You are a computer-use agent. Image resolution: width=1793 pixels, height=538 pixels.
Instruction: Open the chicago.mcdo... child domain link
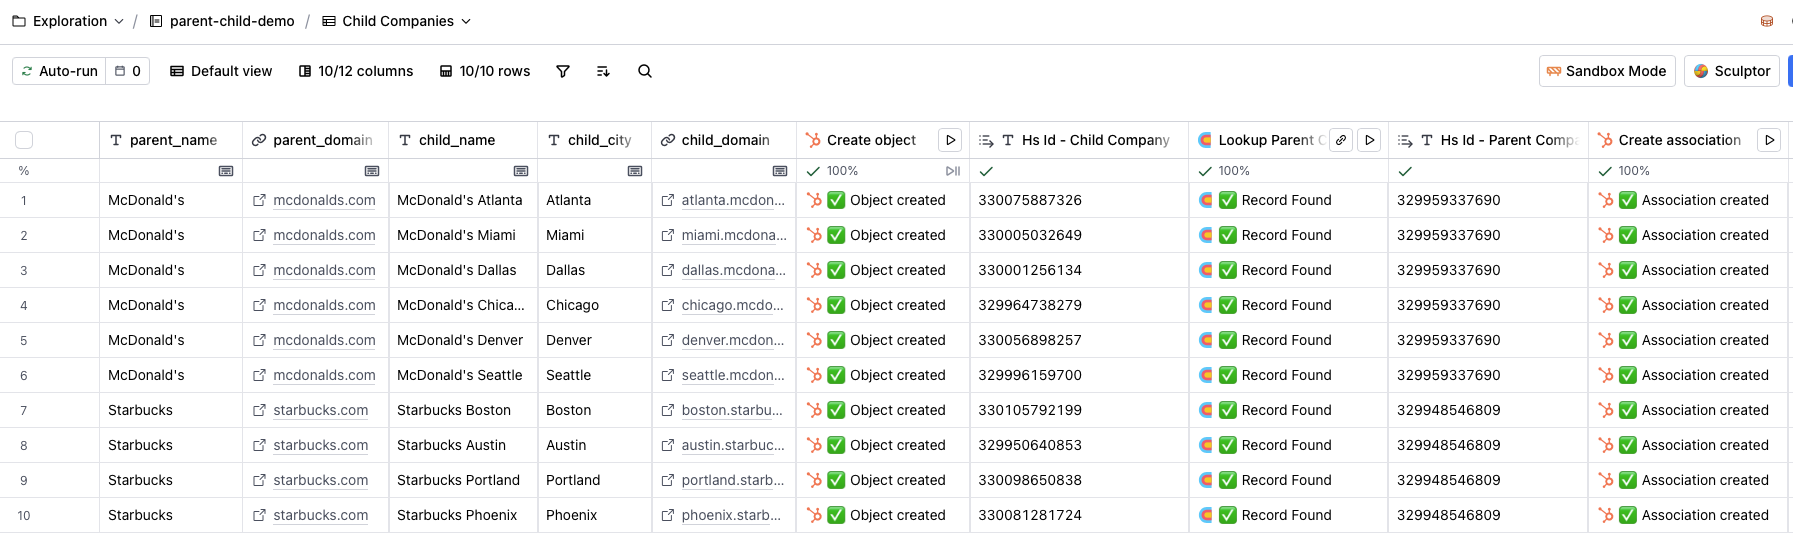(x=732, y=305)
